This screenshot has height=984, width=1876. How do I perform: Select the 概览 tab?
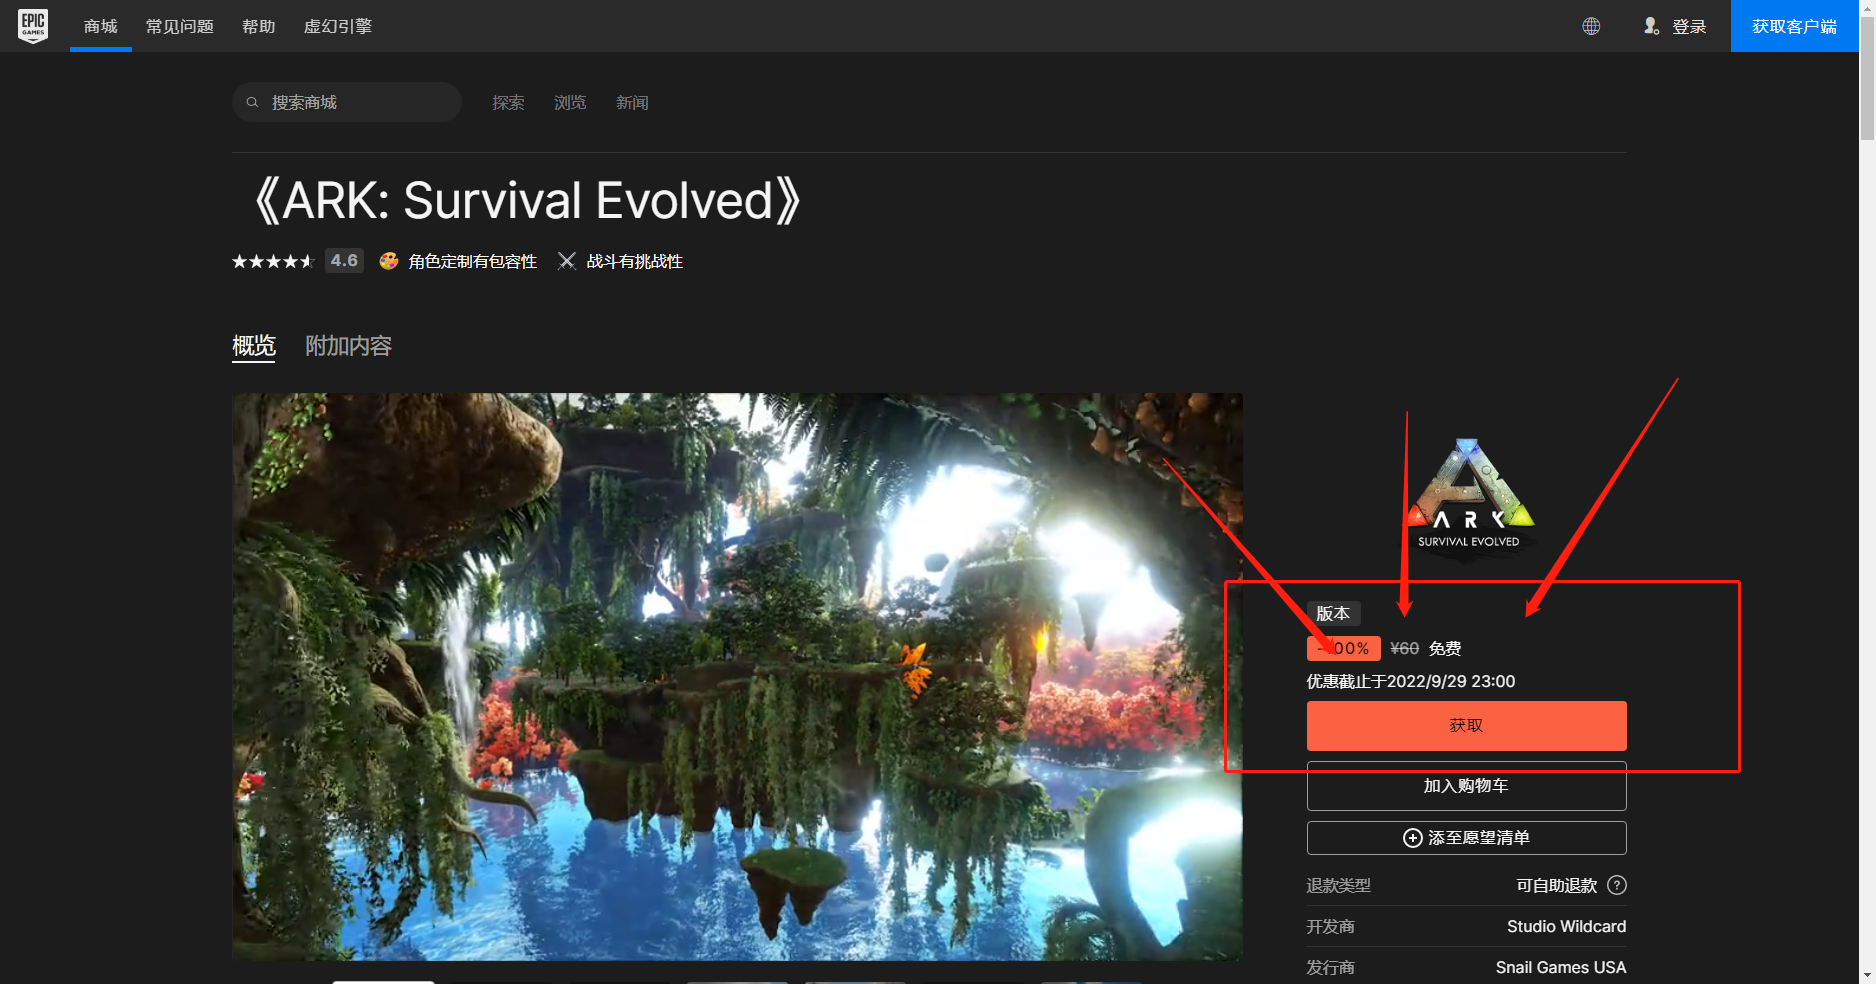[x=253, y=345]
